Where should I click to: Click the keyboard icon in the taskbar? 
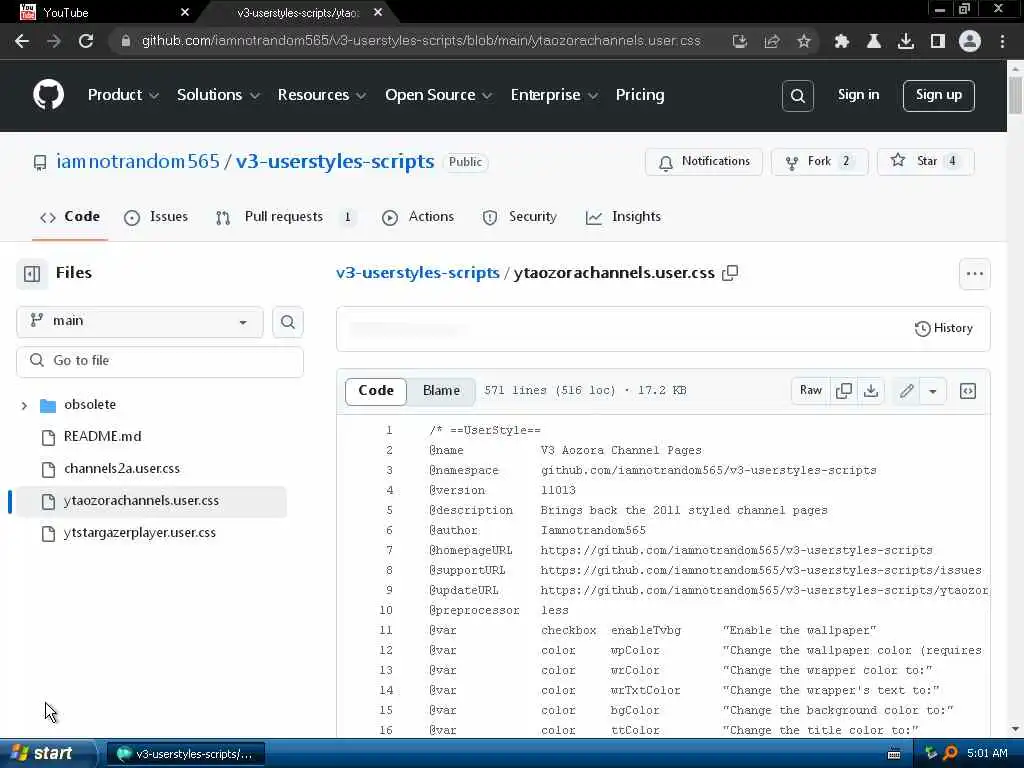tap(894, 754)
